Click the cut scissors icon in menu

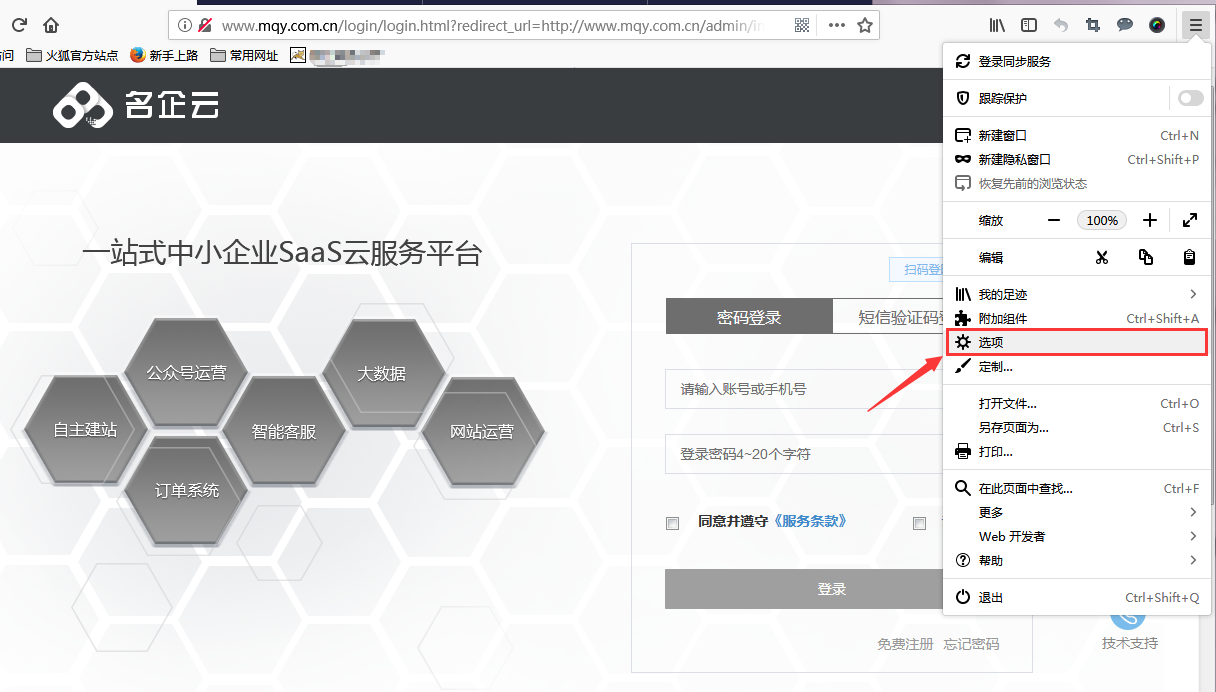1102,257
